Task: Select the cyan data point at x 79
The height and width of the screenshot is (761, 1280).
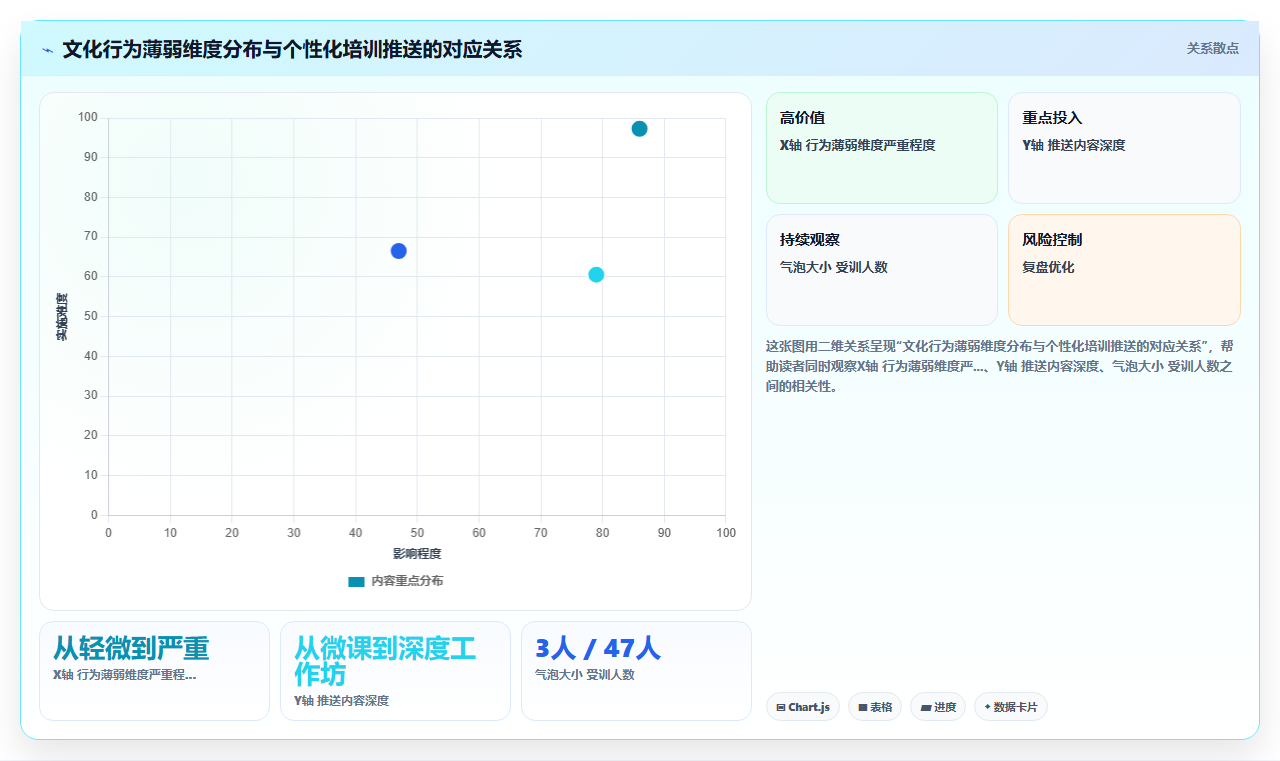Action: [x=596, y=275]
